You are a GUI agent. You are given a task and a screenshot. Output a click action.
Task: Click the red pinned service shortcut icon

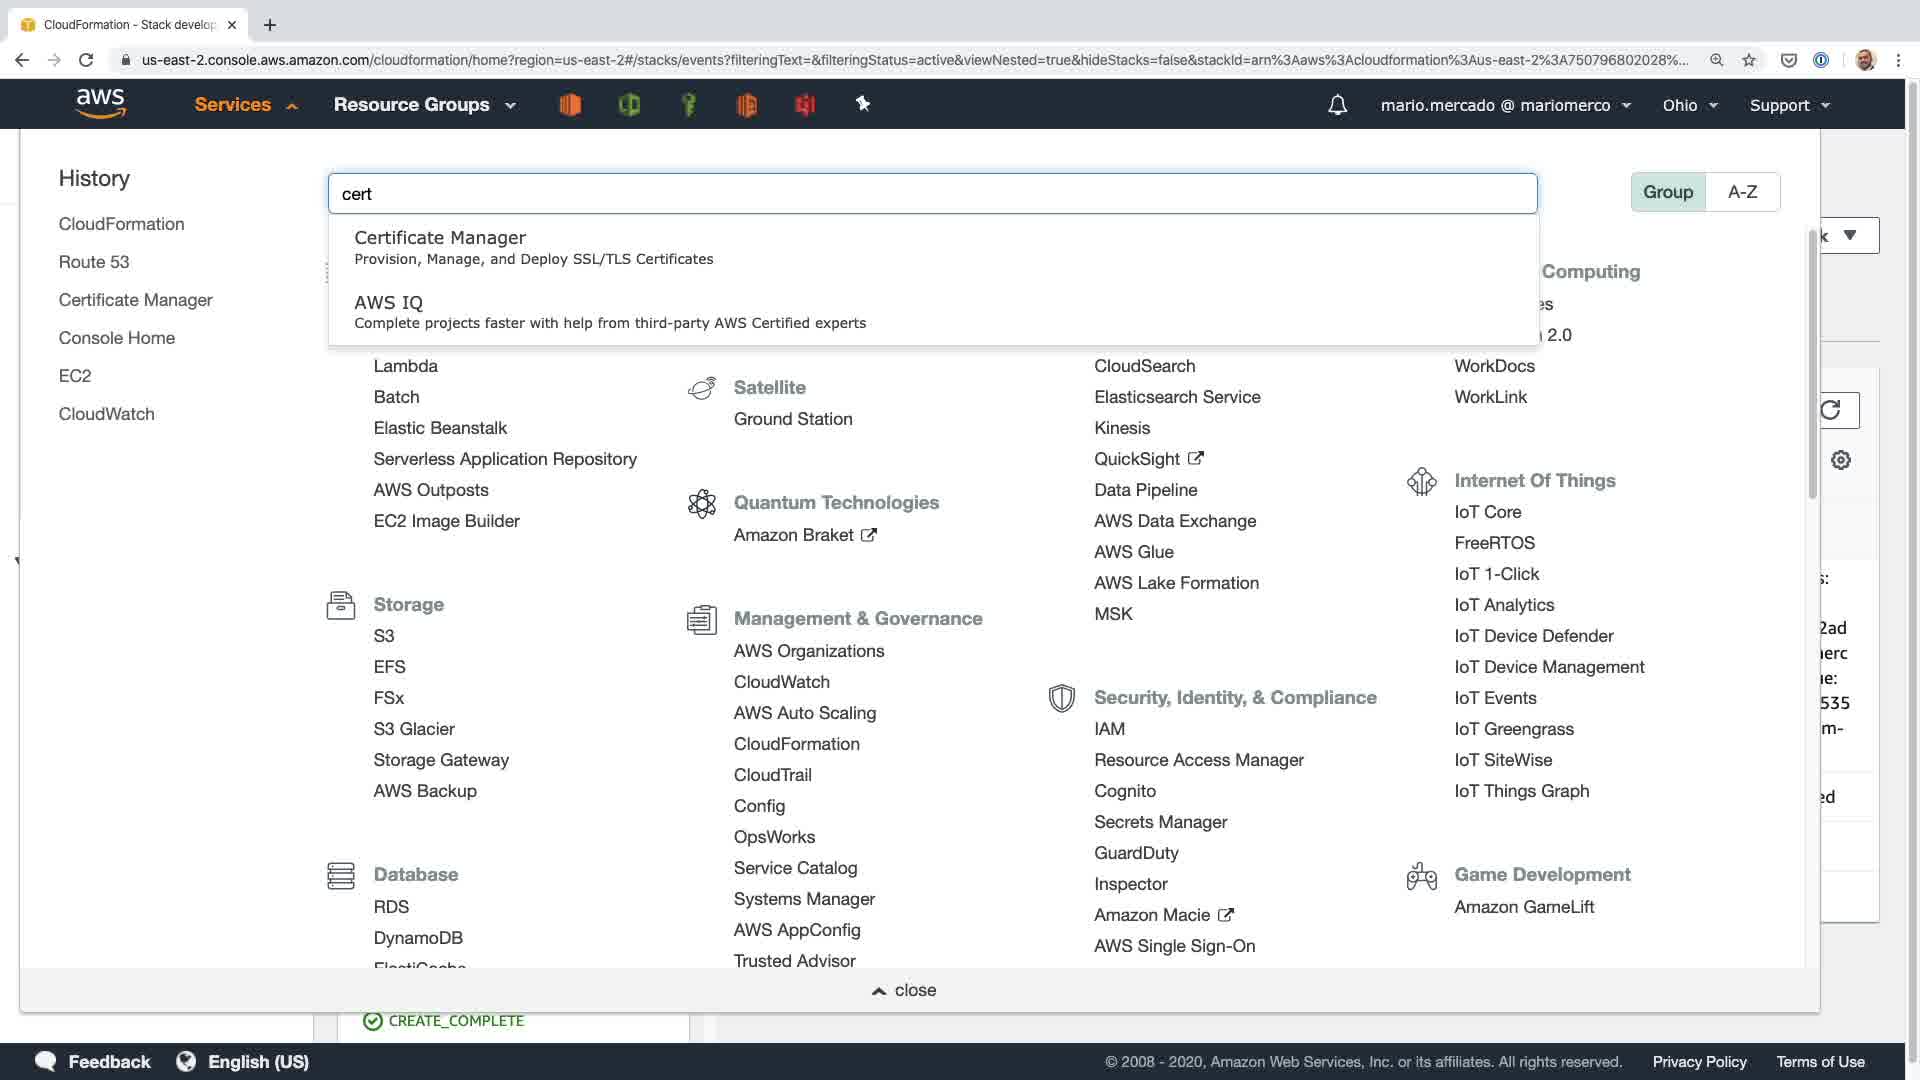pos(805,105)
